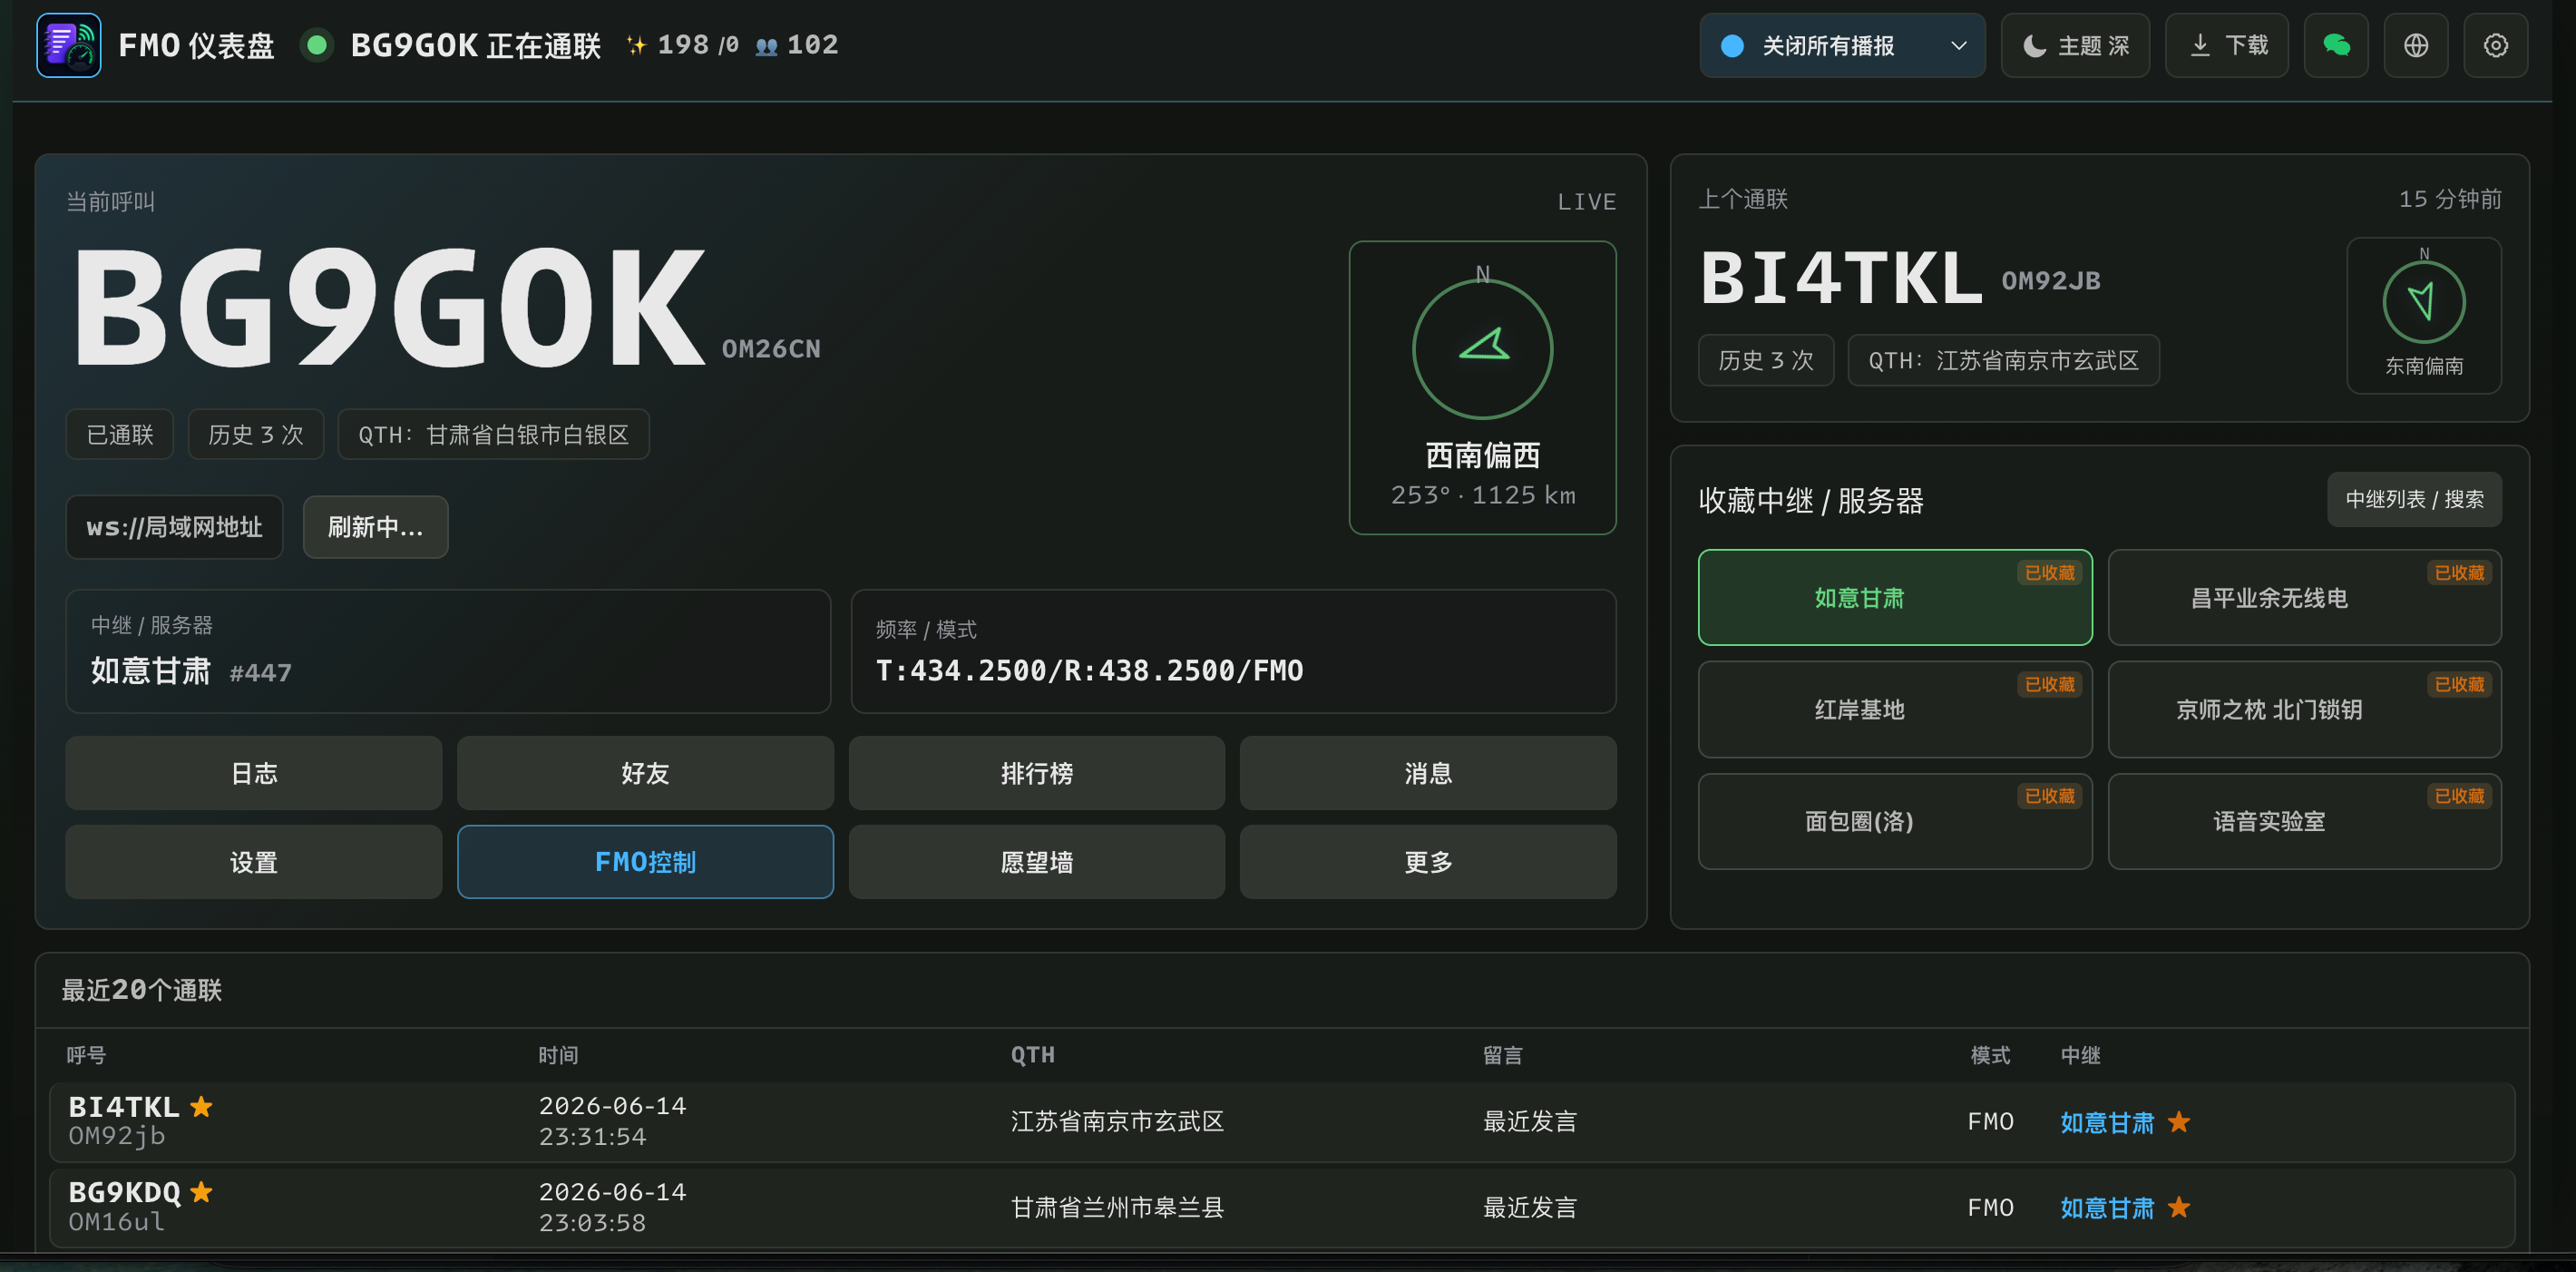Toggle favorite badge on 昌平业余无线电 card

coord(2459,572)
